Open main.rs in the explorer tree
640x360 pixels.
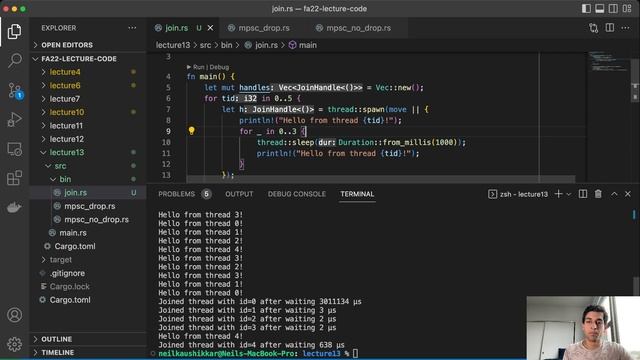click(88, 233)
